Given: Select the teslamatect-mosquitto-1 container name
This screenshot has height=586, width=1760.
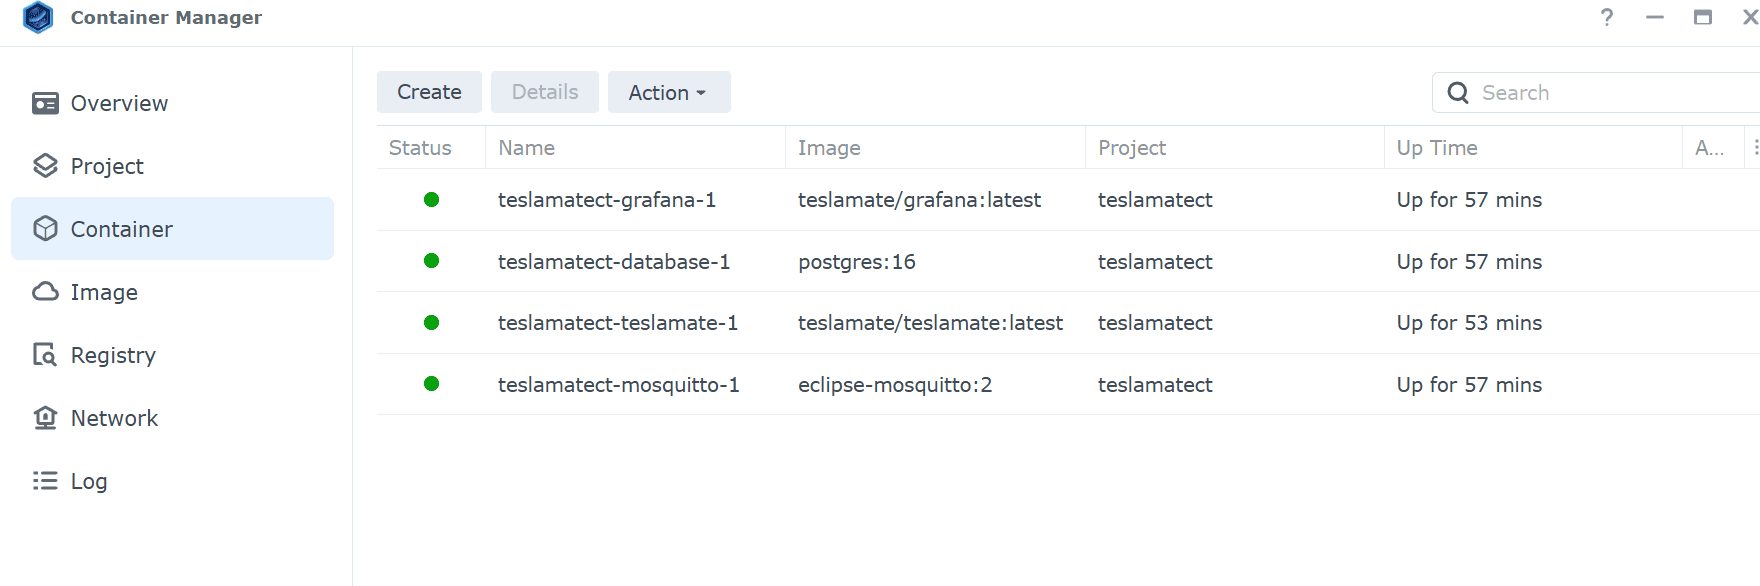Looking at the screenshot, I should click(619, 385).
